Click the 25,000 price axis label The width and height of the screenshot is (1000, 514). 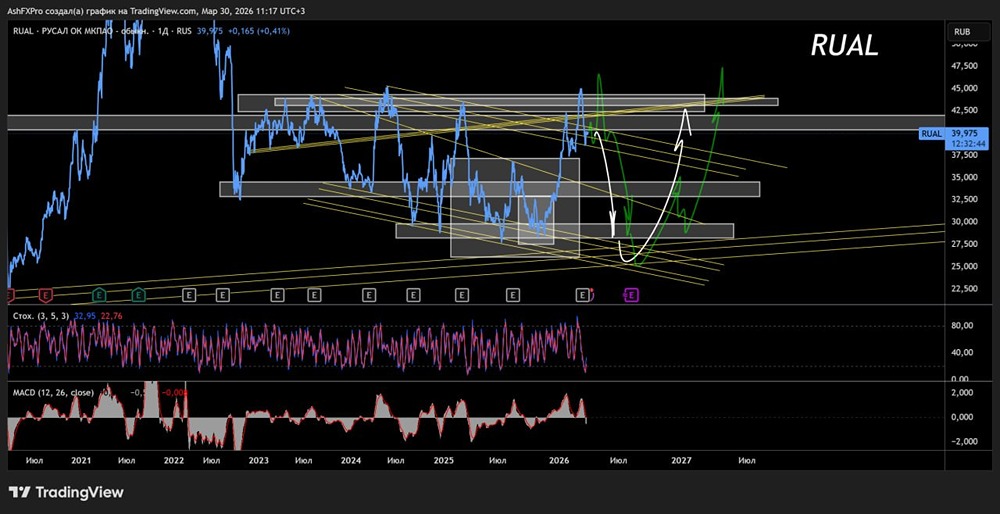[965, 266]
